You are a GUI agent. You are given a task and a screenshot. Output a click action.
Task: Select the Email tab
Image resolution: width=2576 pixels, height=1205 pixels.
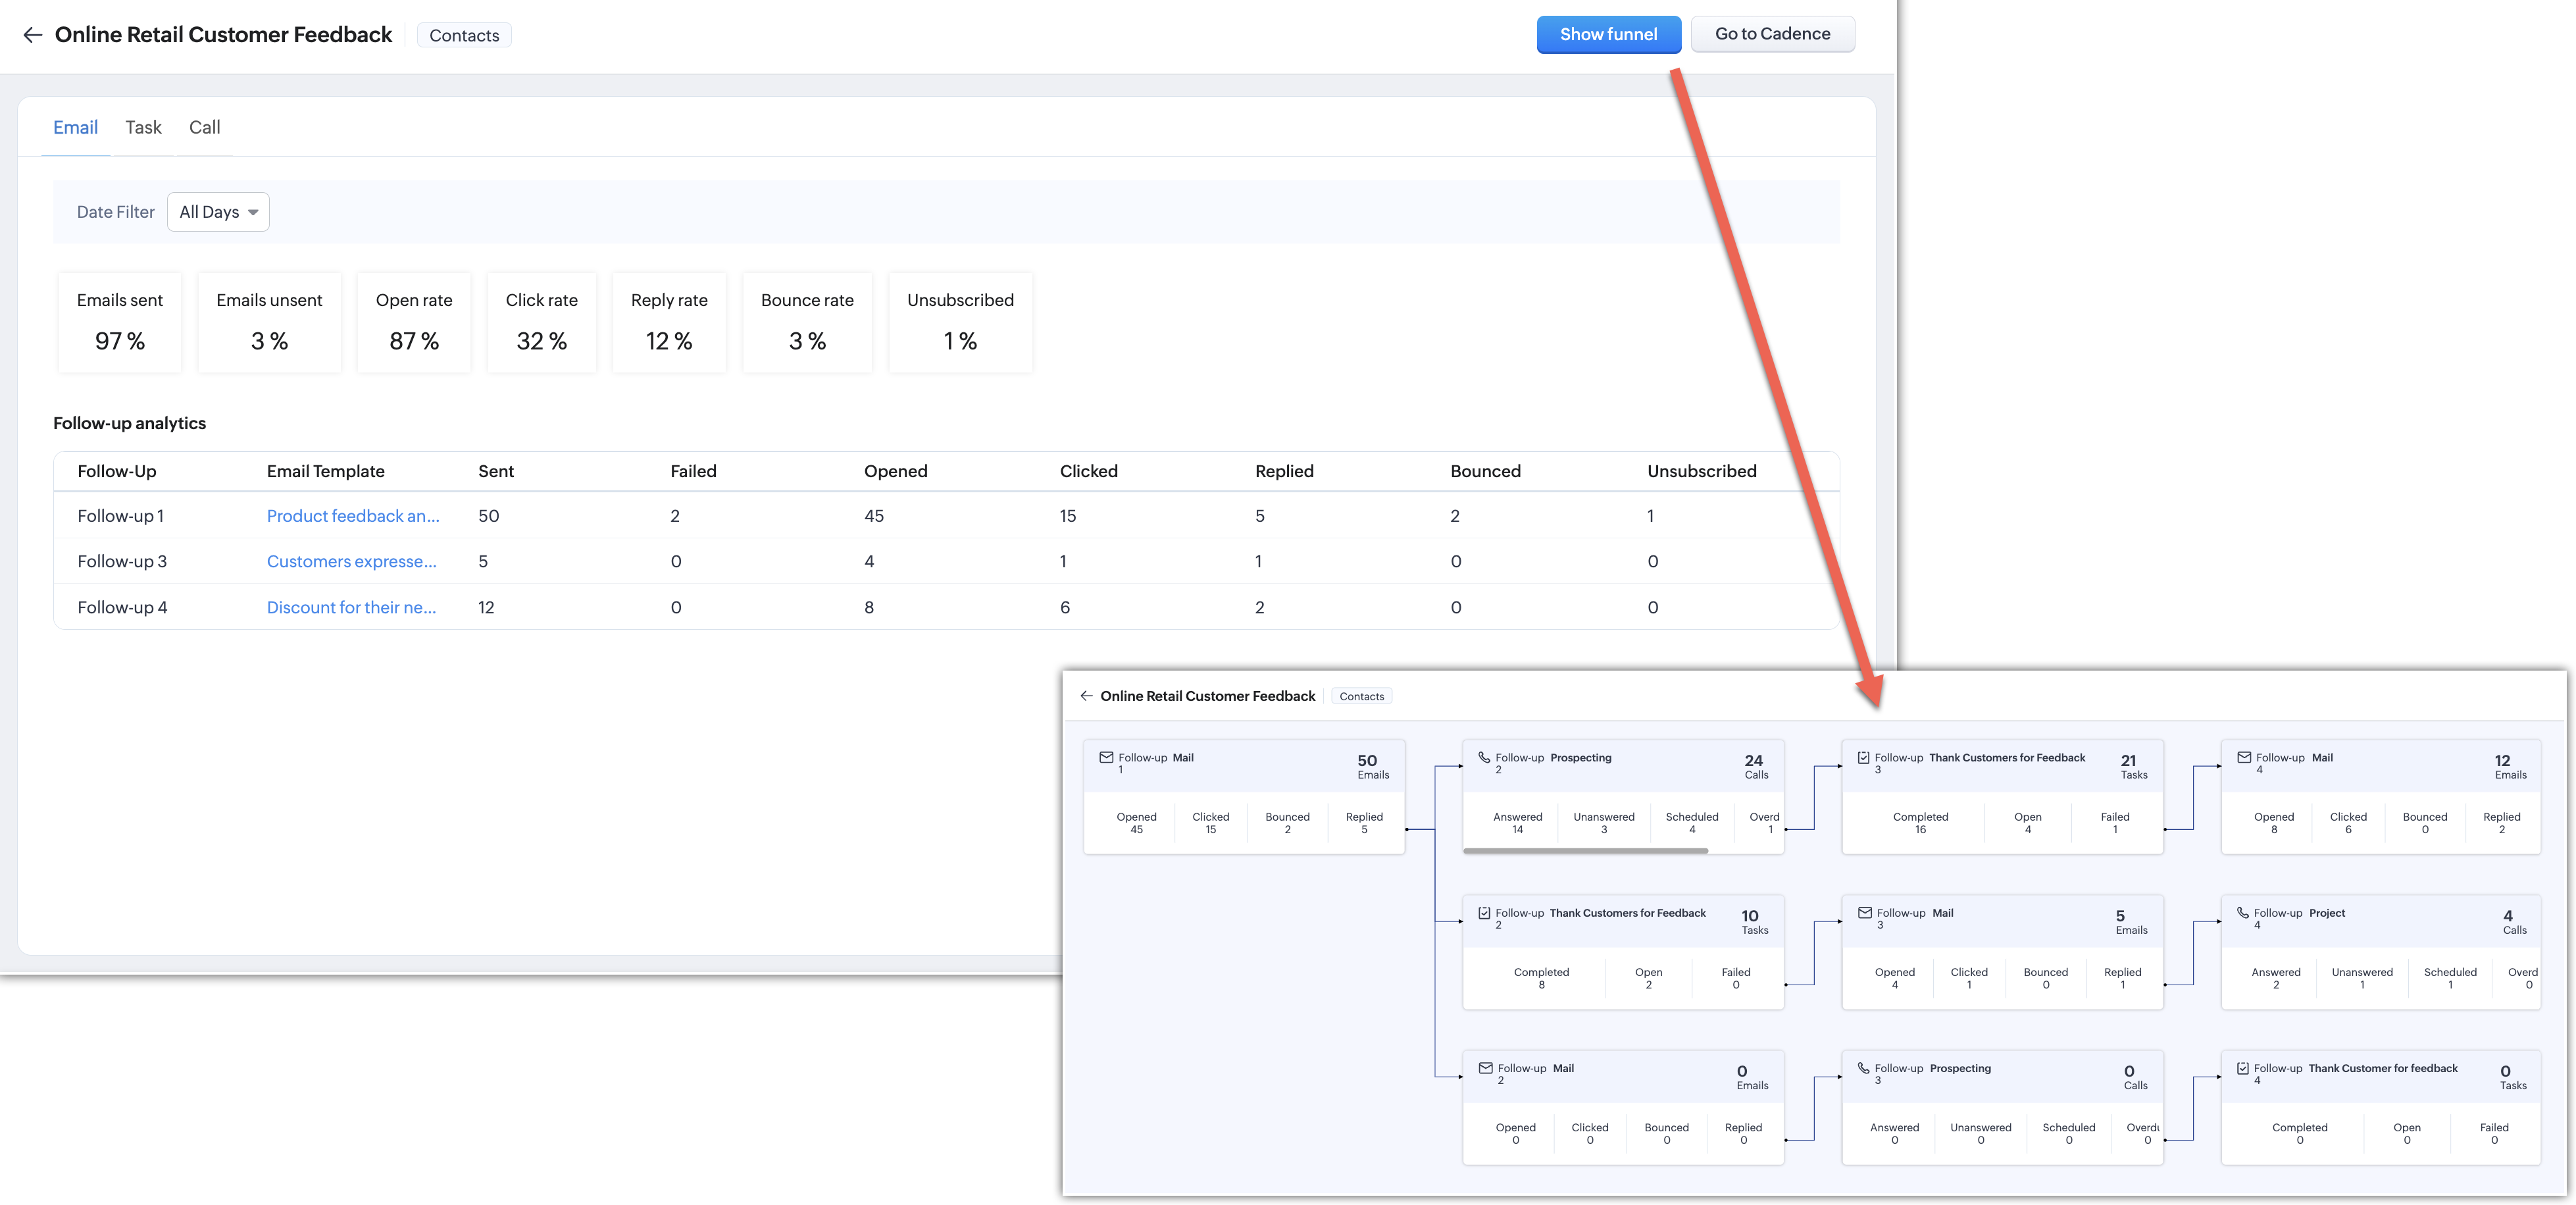pyautogui.click(x=75, y=127)
